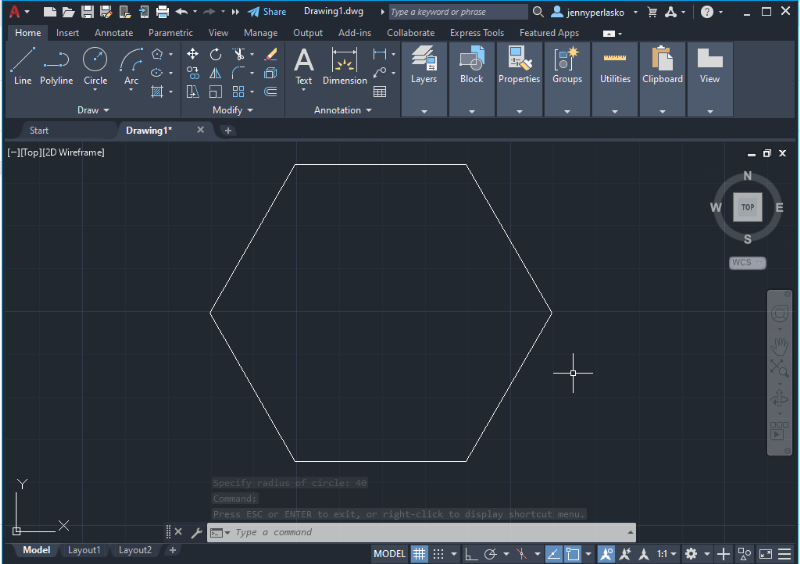Select the Line drawing tool
800x564 pixels.
[23, 66]
